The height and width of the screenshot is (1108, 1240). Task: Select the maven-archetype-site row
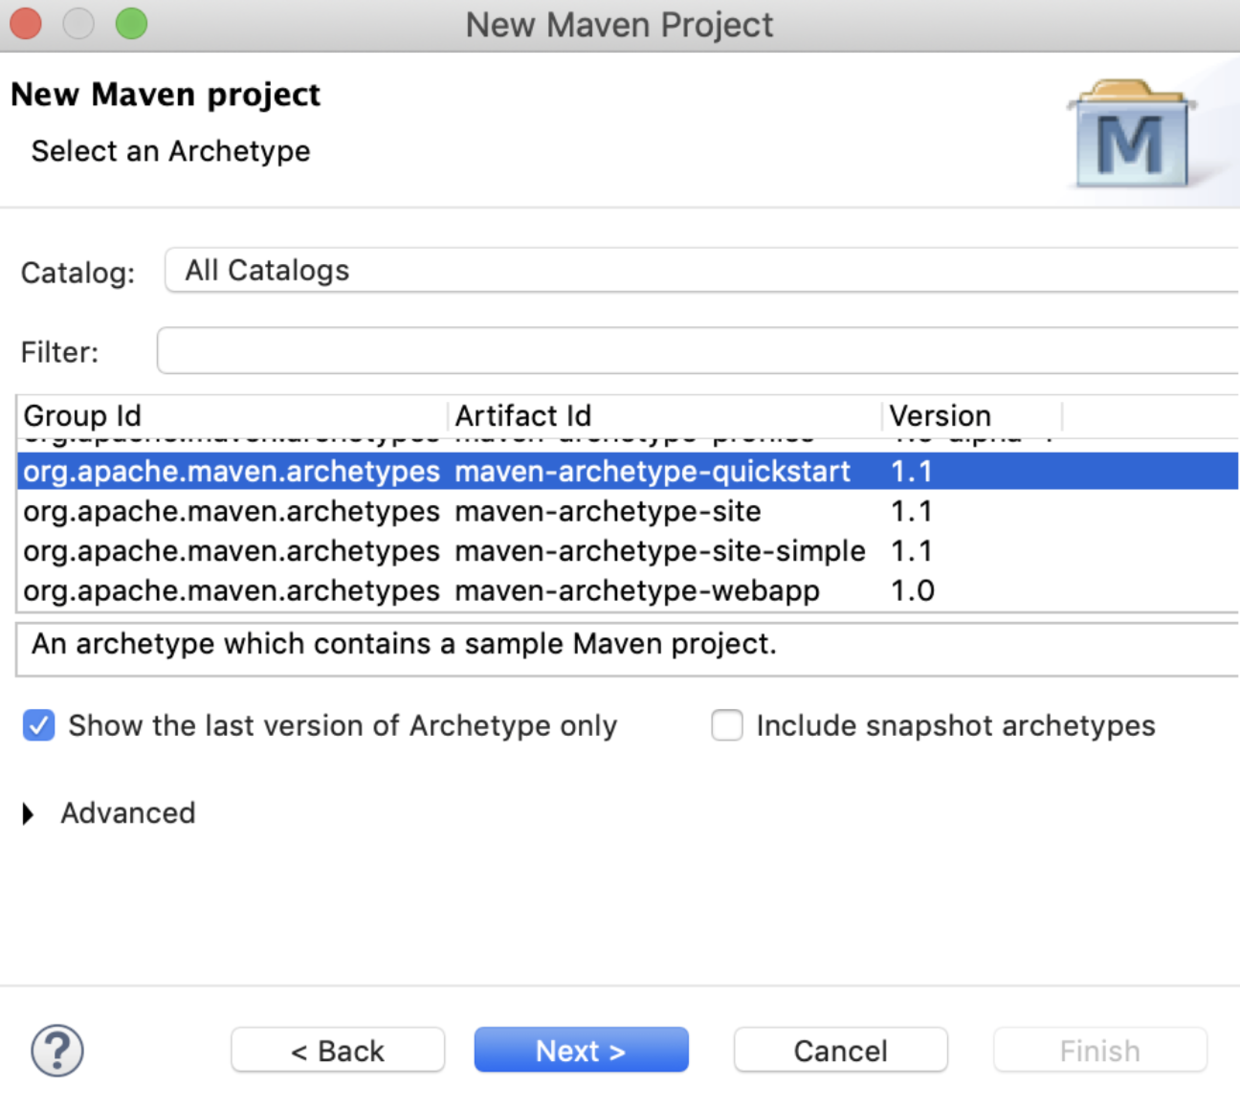tap(628, 511)
